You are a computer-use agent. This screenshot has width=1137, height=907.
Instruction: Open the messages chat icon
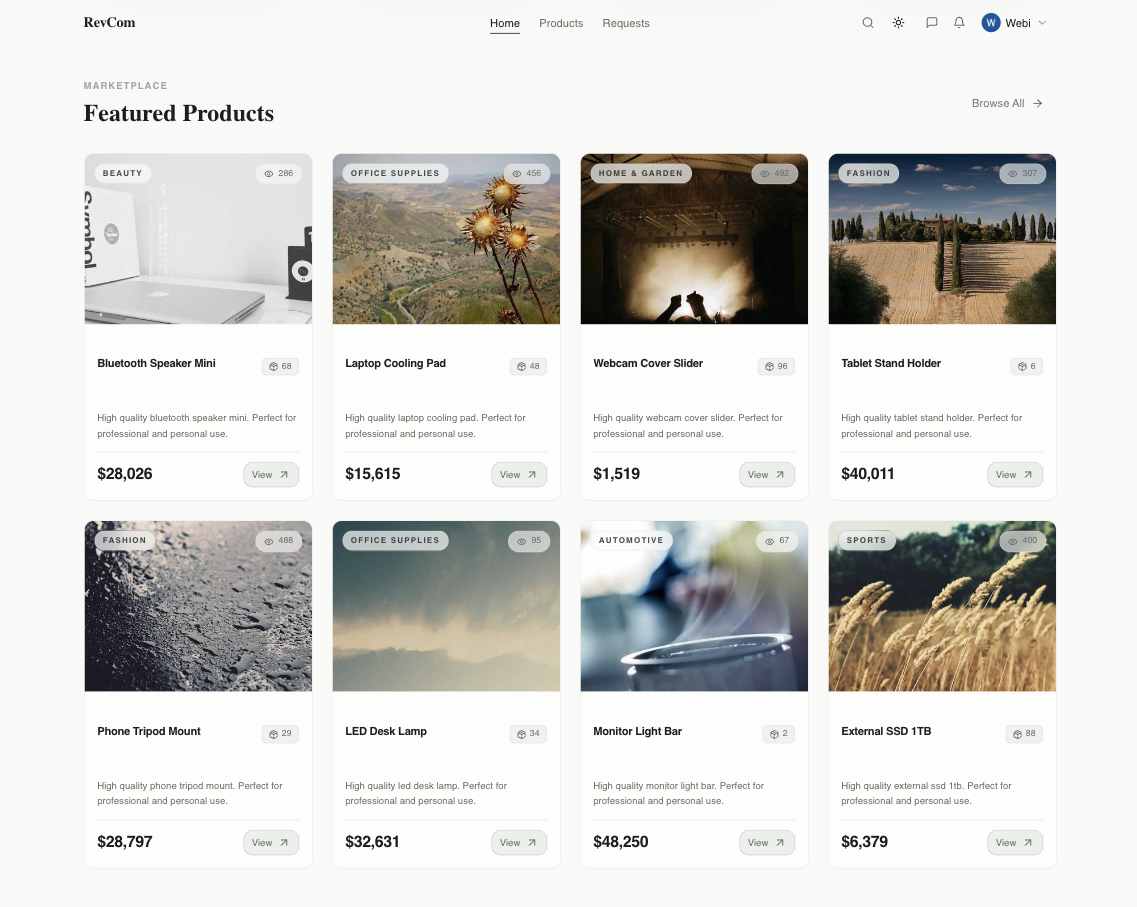[932, 23]
